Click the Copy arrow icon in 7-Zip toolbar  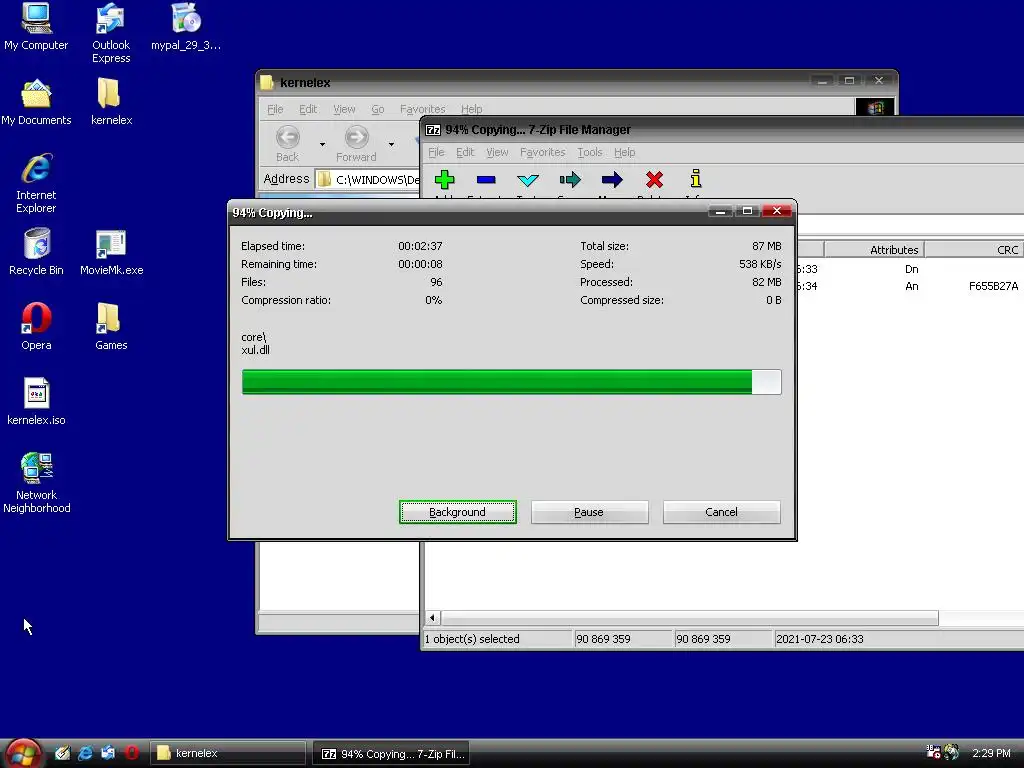point(570,180)
